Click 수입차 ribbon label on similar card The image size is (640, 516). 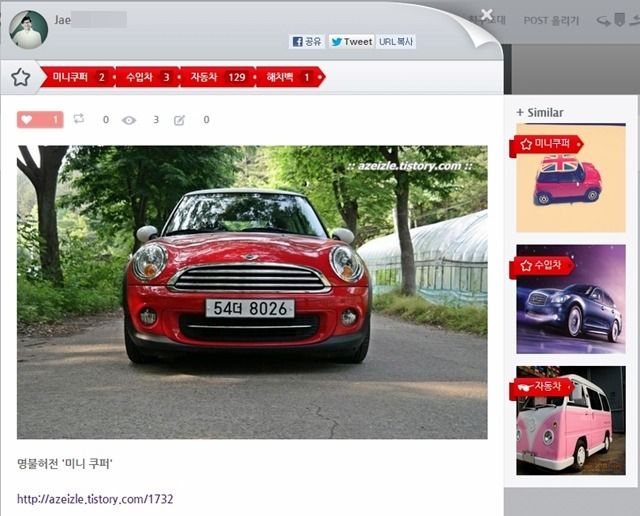tap(542, 266)
